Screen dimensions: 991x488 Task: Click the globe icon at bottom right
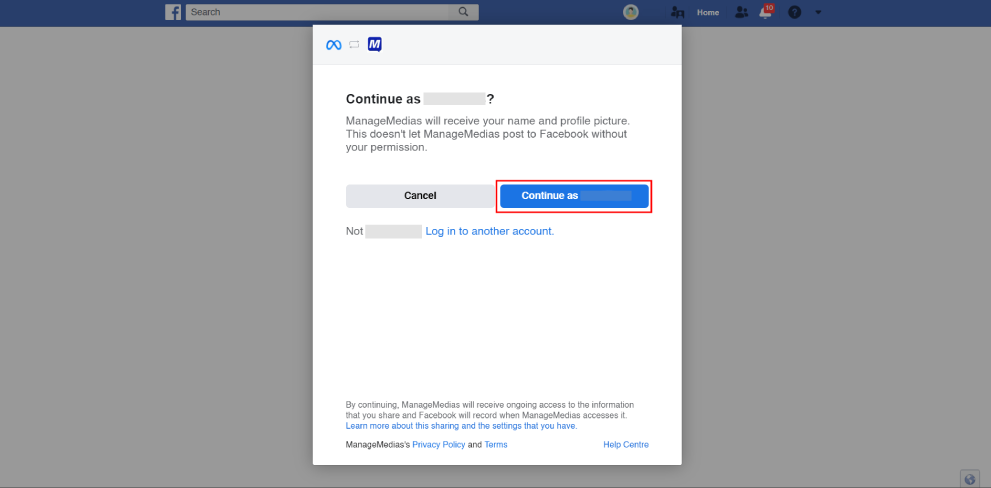coord(970,479)
